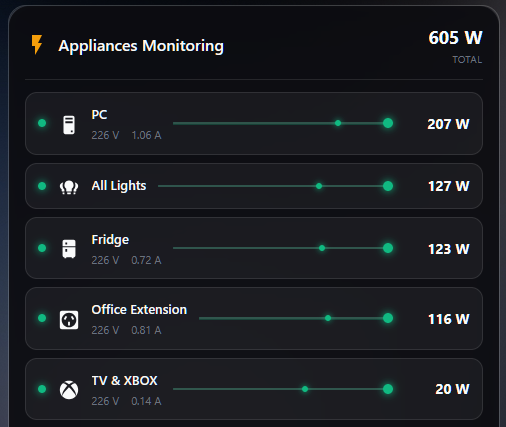Click the 127 W reading for All Lights
The image size is (506, 427).
click(449, 186)
